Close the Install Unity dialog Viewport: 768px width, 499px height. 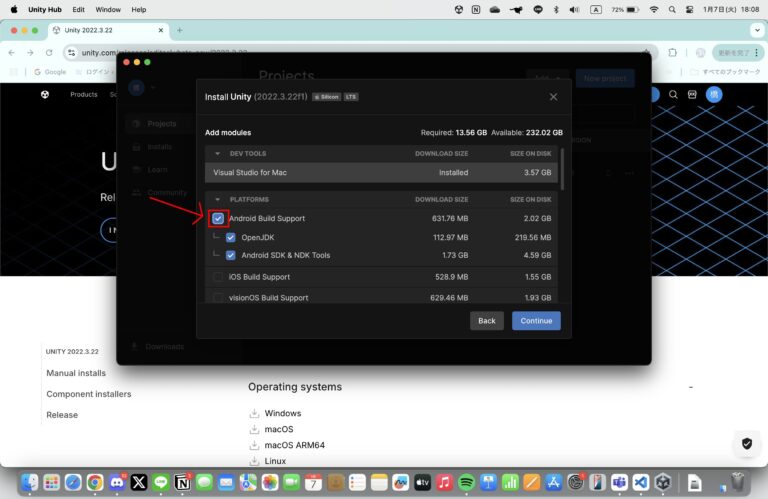click(x=553, y=97)
